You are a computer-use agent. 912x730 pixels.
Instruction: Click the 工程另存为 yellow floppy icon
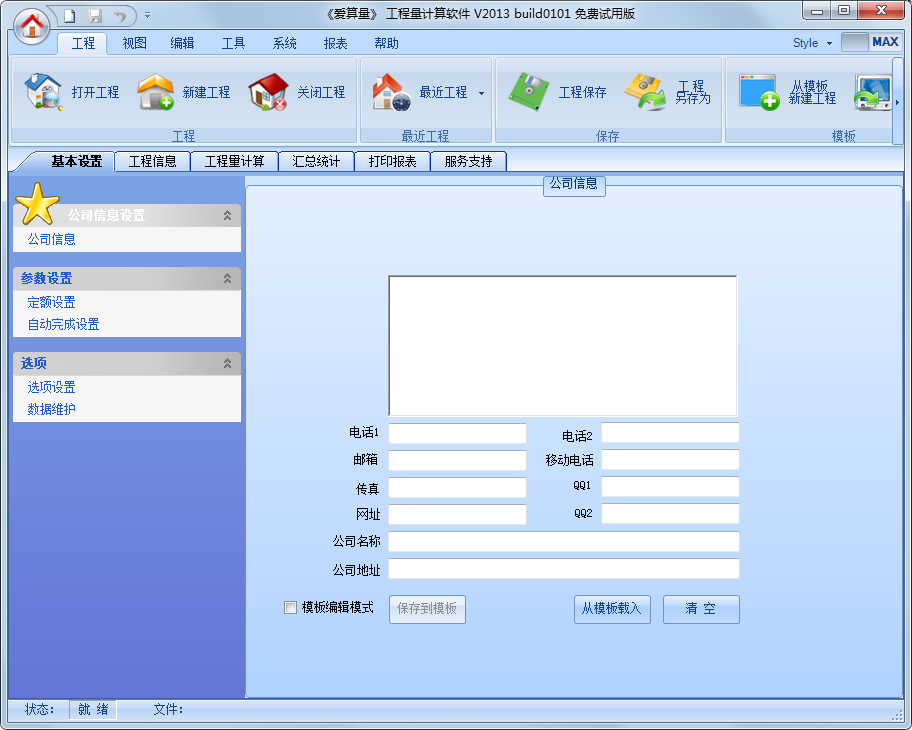(x=645, y=92)
